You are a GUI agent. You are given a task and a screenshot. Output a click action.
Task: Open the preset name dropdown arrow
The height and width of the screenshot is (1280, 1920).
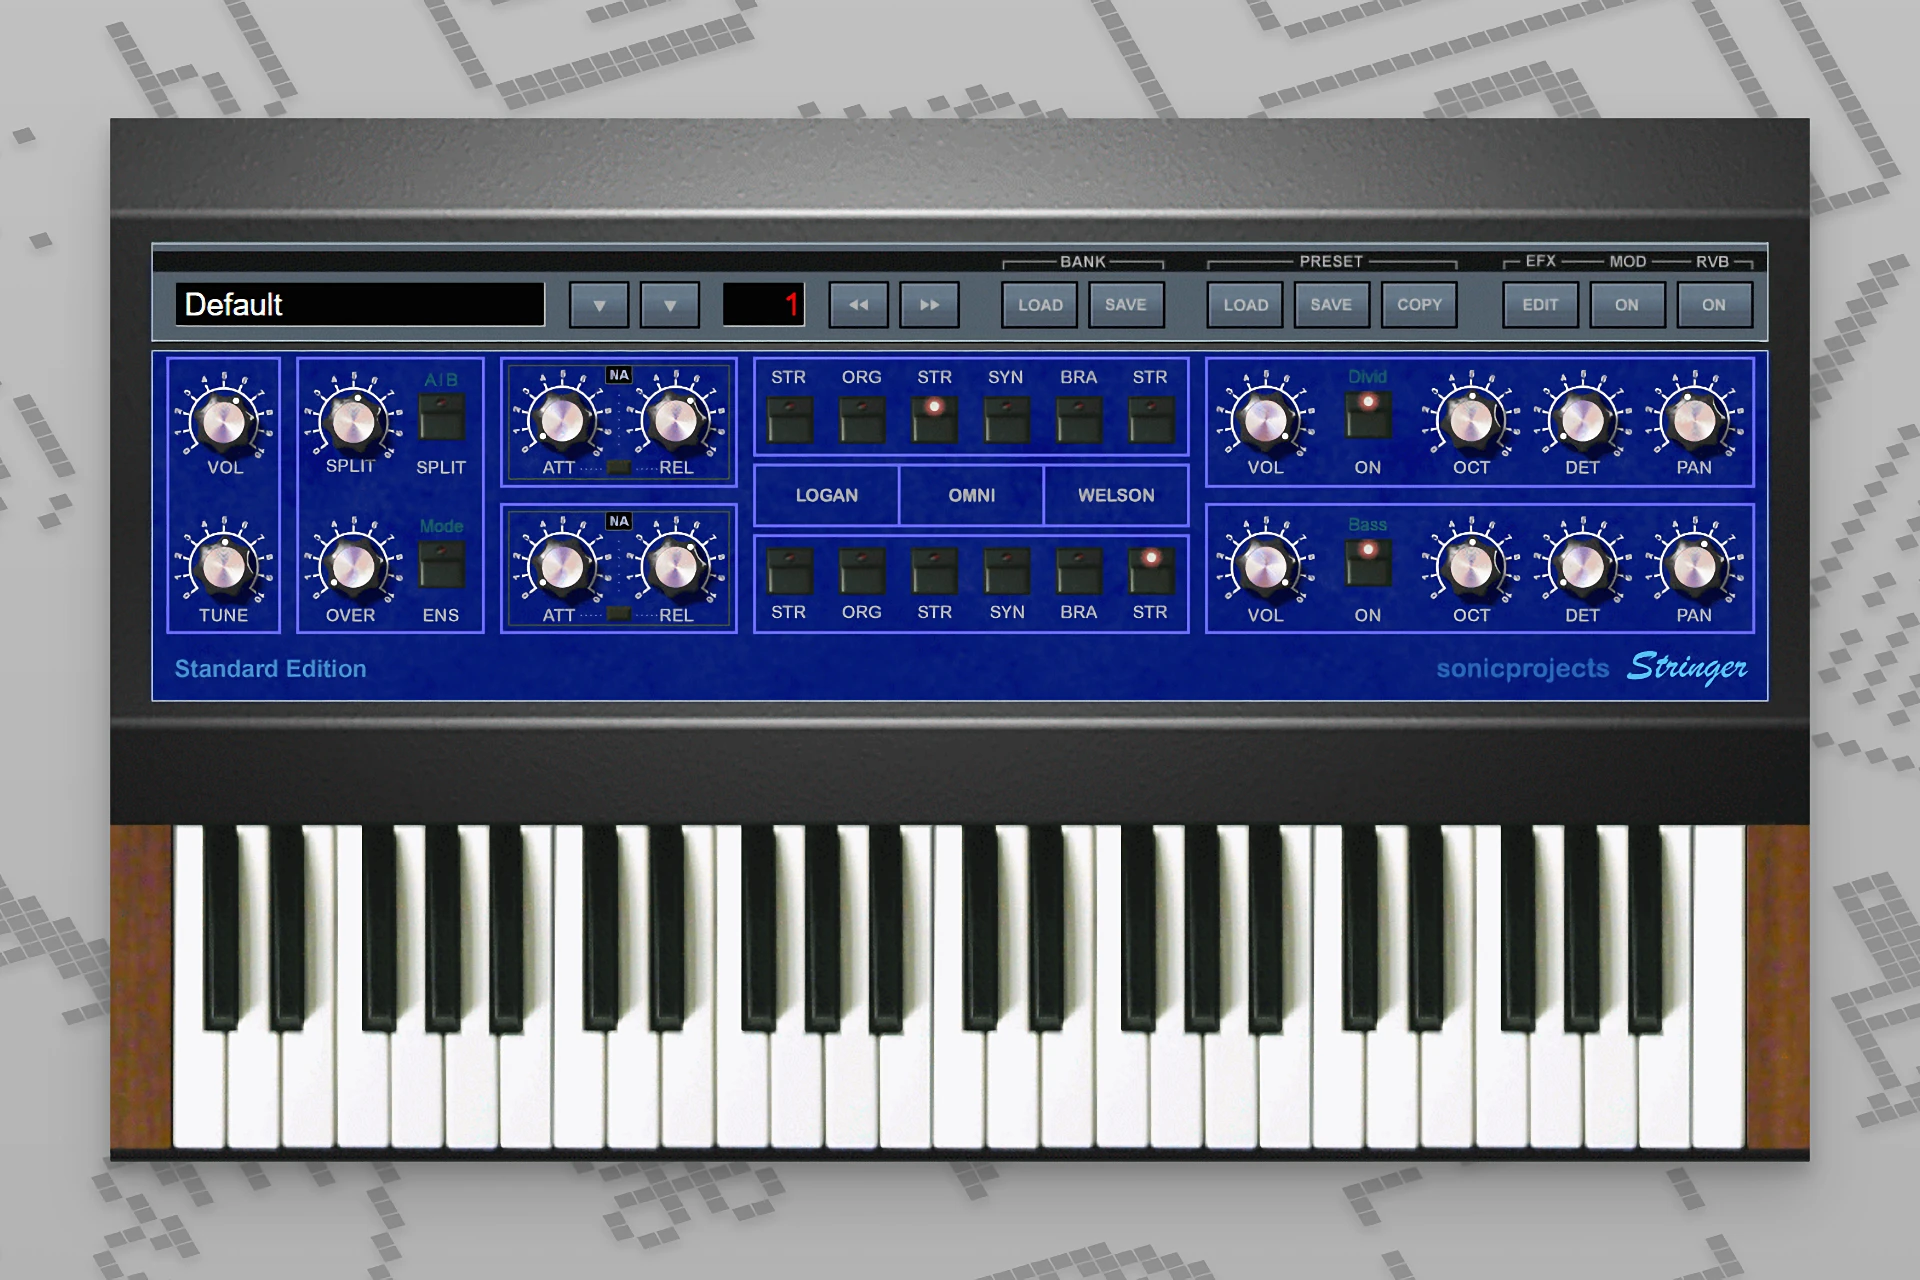tap(597, 305)
